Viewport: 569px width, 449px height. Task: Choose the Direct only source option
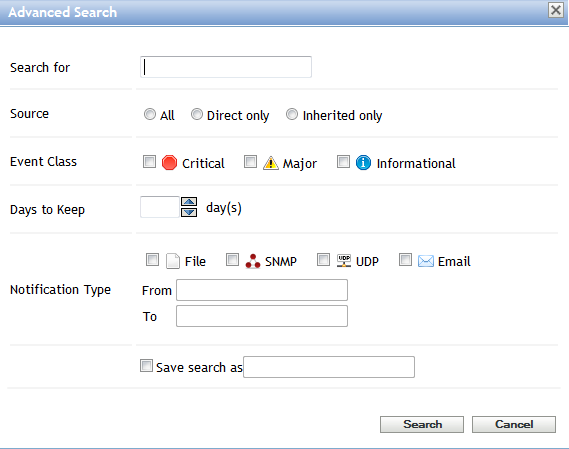coord(197,114)
